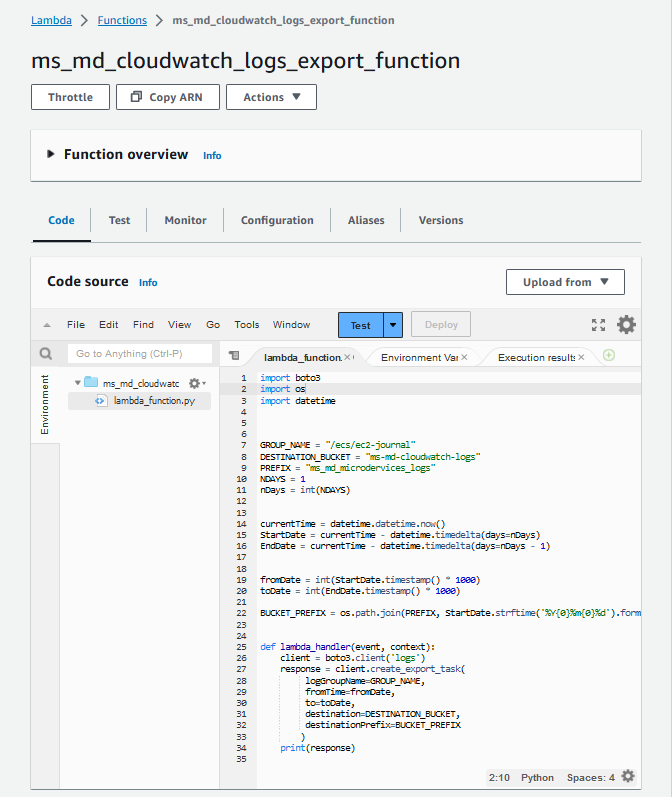Open the Tools menu
The image size is (672, 797).
pos(247,324)
